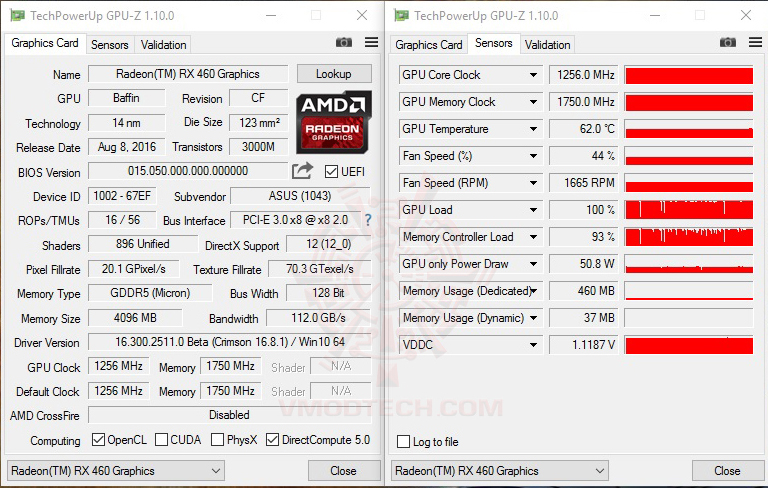Click the Bus Interface question mark icon
Screen dimensions: 768x488
pyautogui.click(x=368, y=220)
